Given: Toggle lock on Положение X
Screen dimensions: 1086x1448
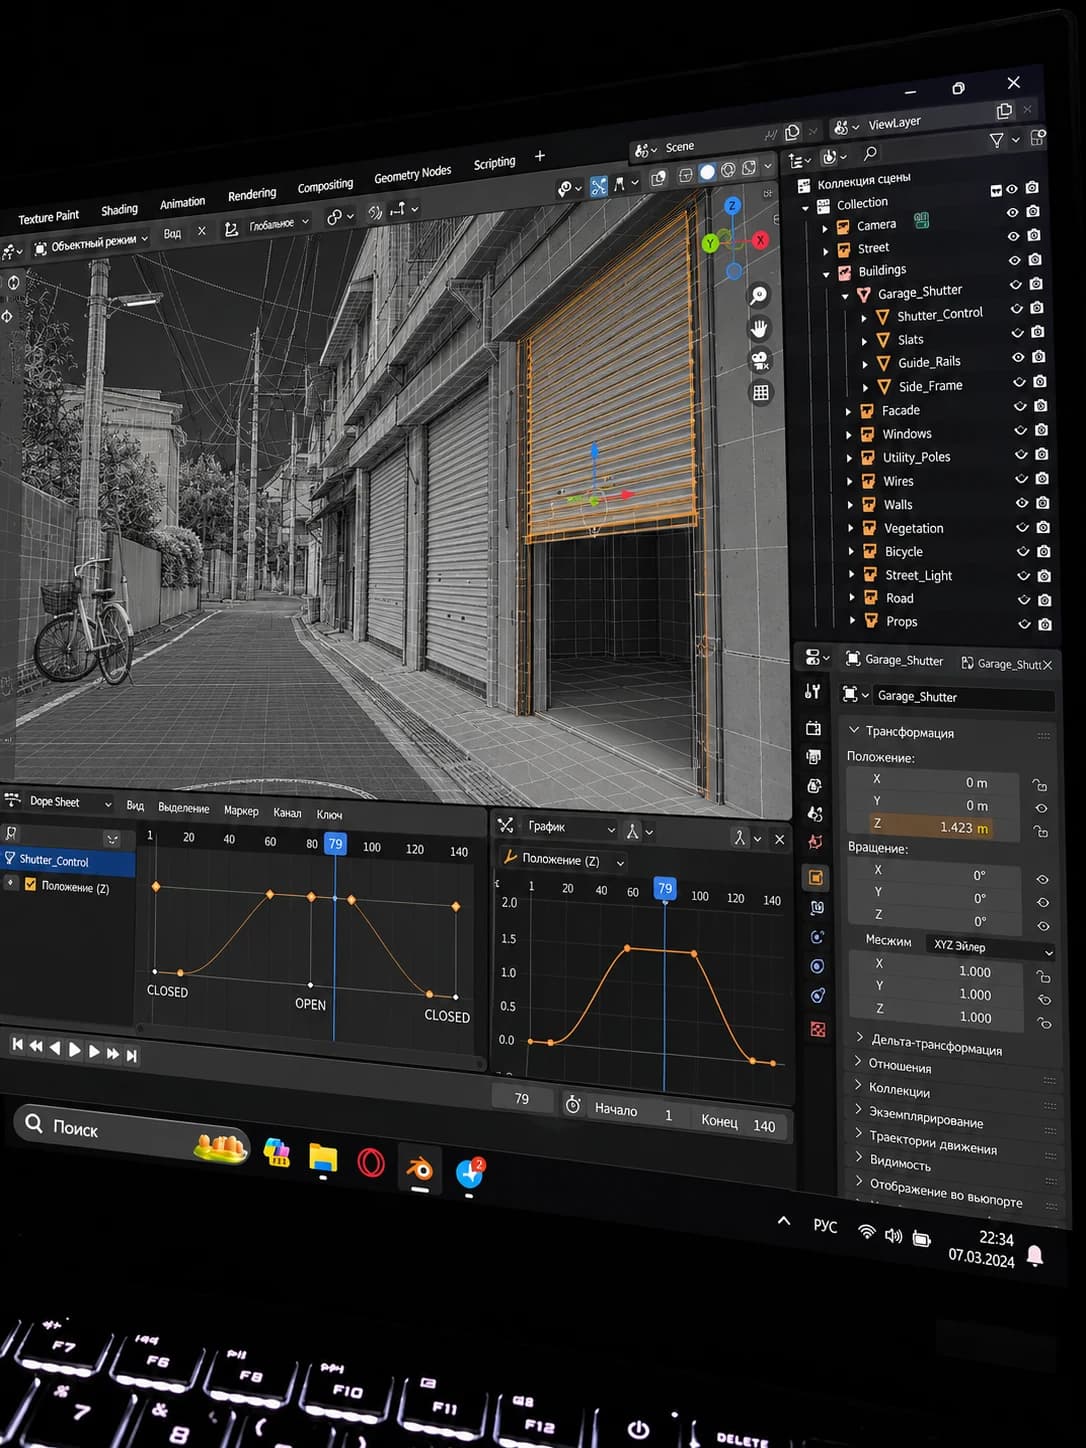Looking at the screenshot, I should click(x=1040, y=785).
